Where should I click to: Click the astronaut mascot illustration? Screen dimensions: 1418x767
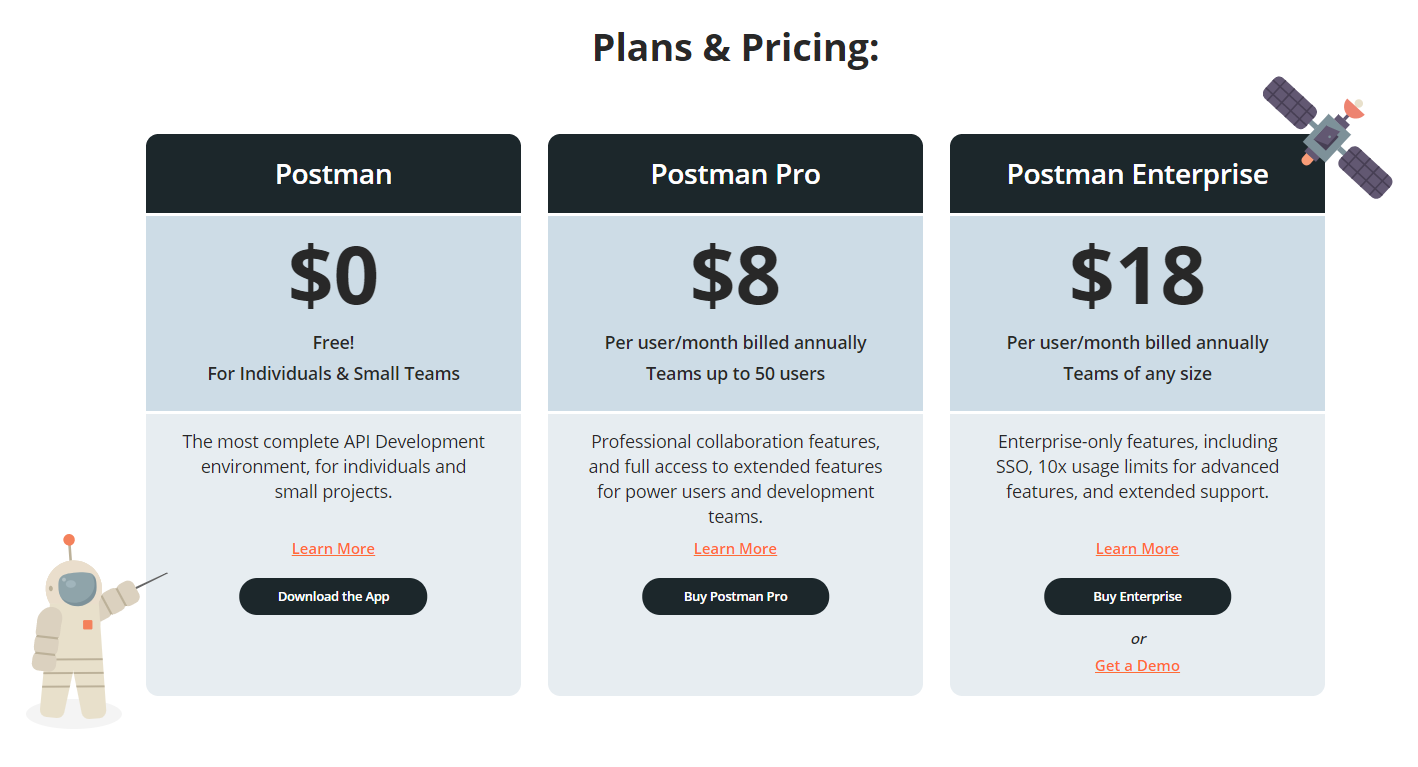click(85, 630)
